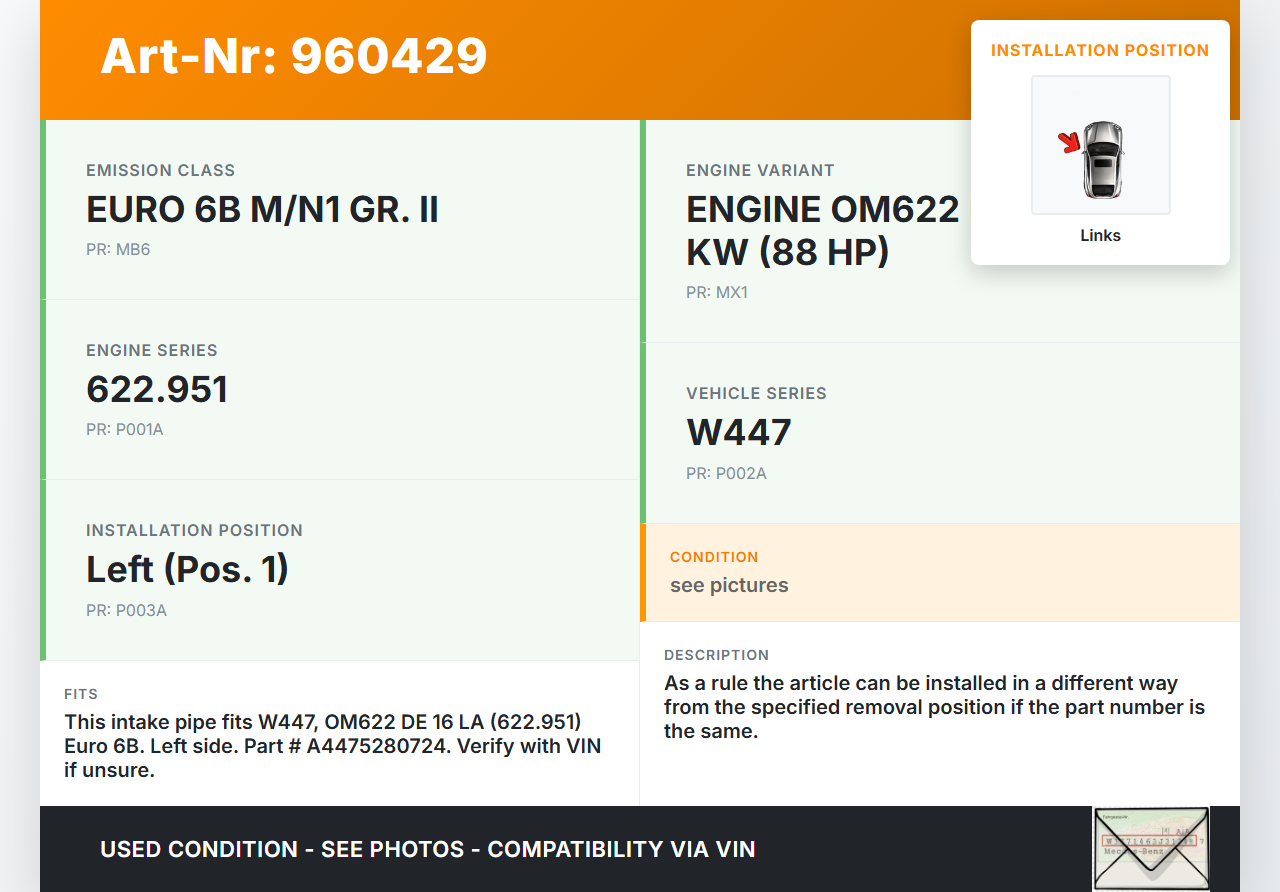Select the 'EURO 6B M/N1 GR. II' value
This screenshot has height=892, width=1280.
tap(262, 210)
